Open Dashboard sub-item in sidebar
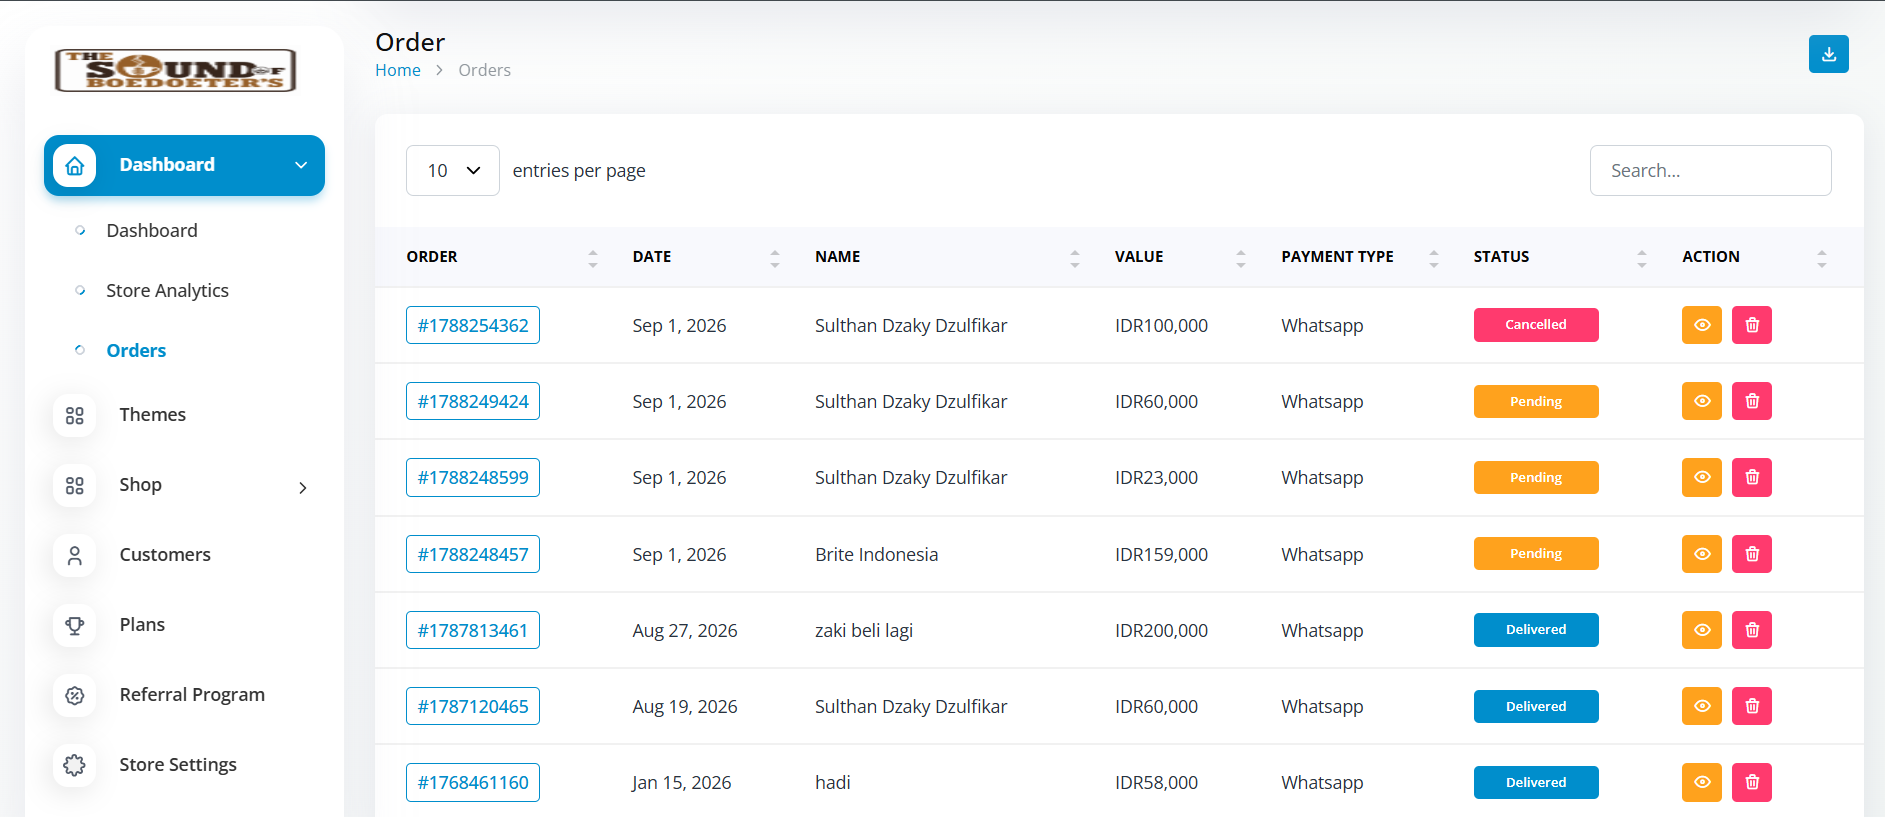The image size is (1885, 817). click(x=152, y=230)
